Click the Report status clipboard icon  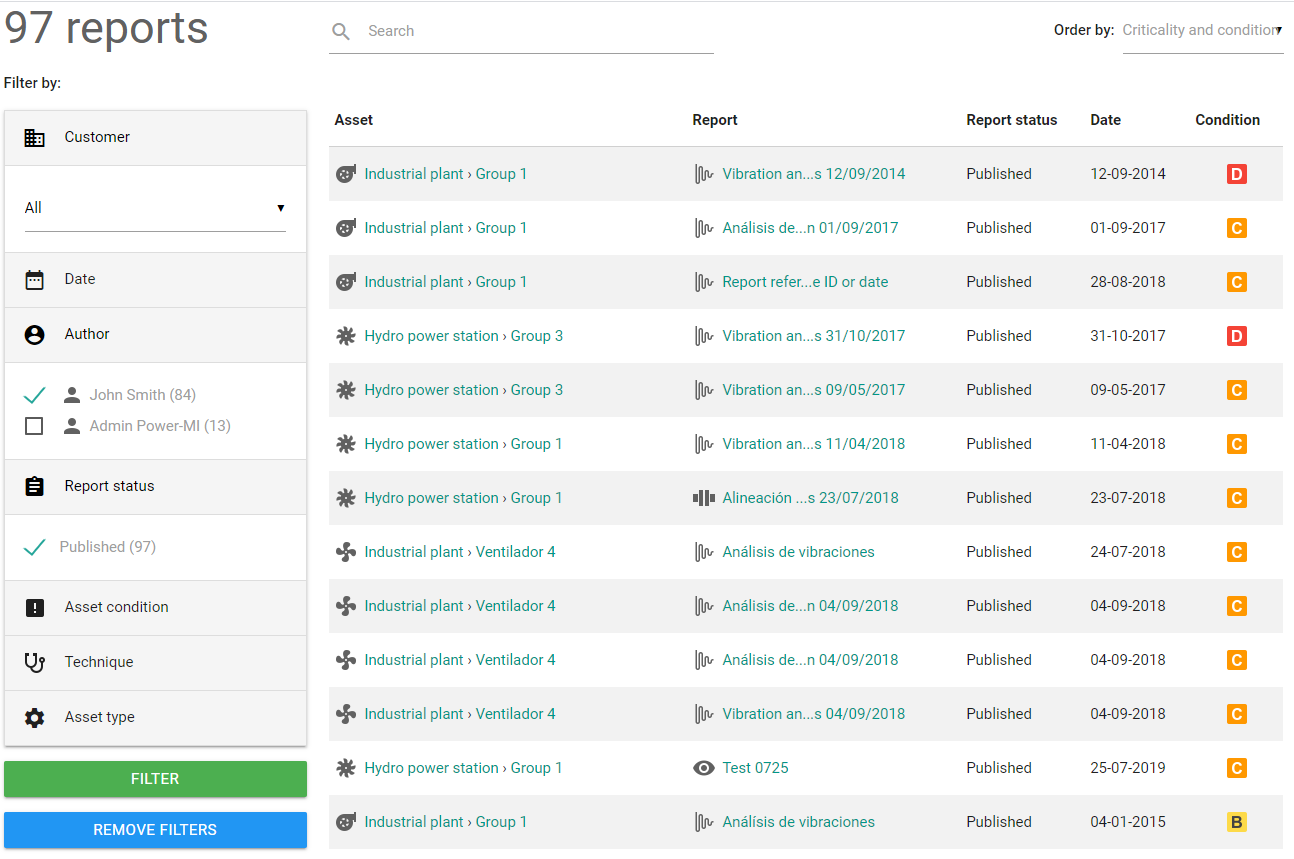tap(35, 487)
